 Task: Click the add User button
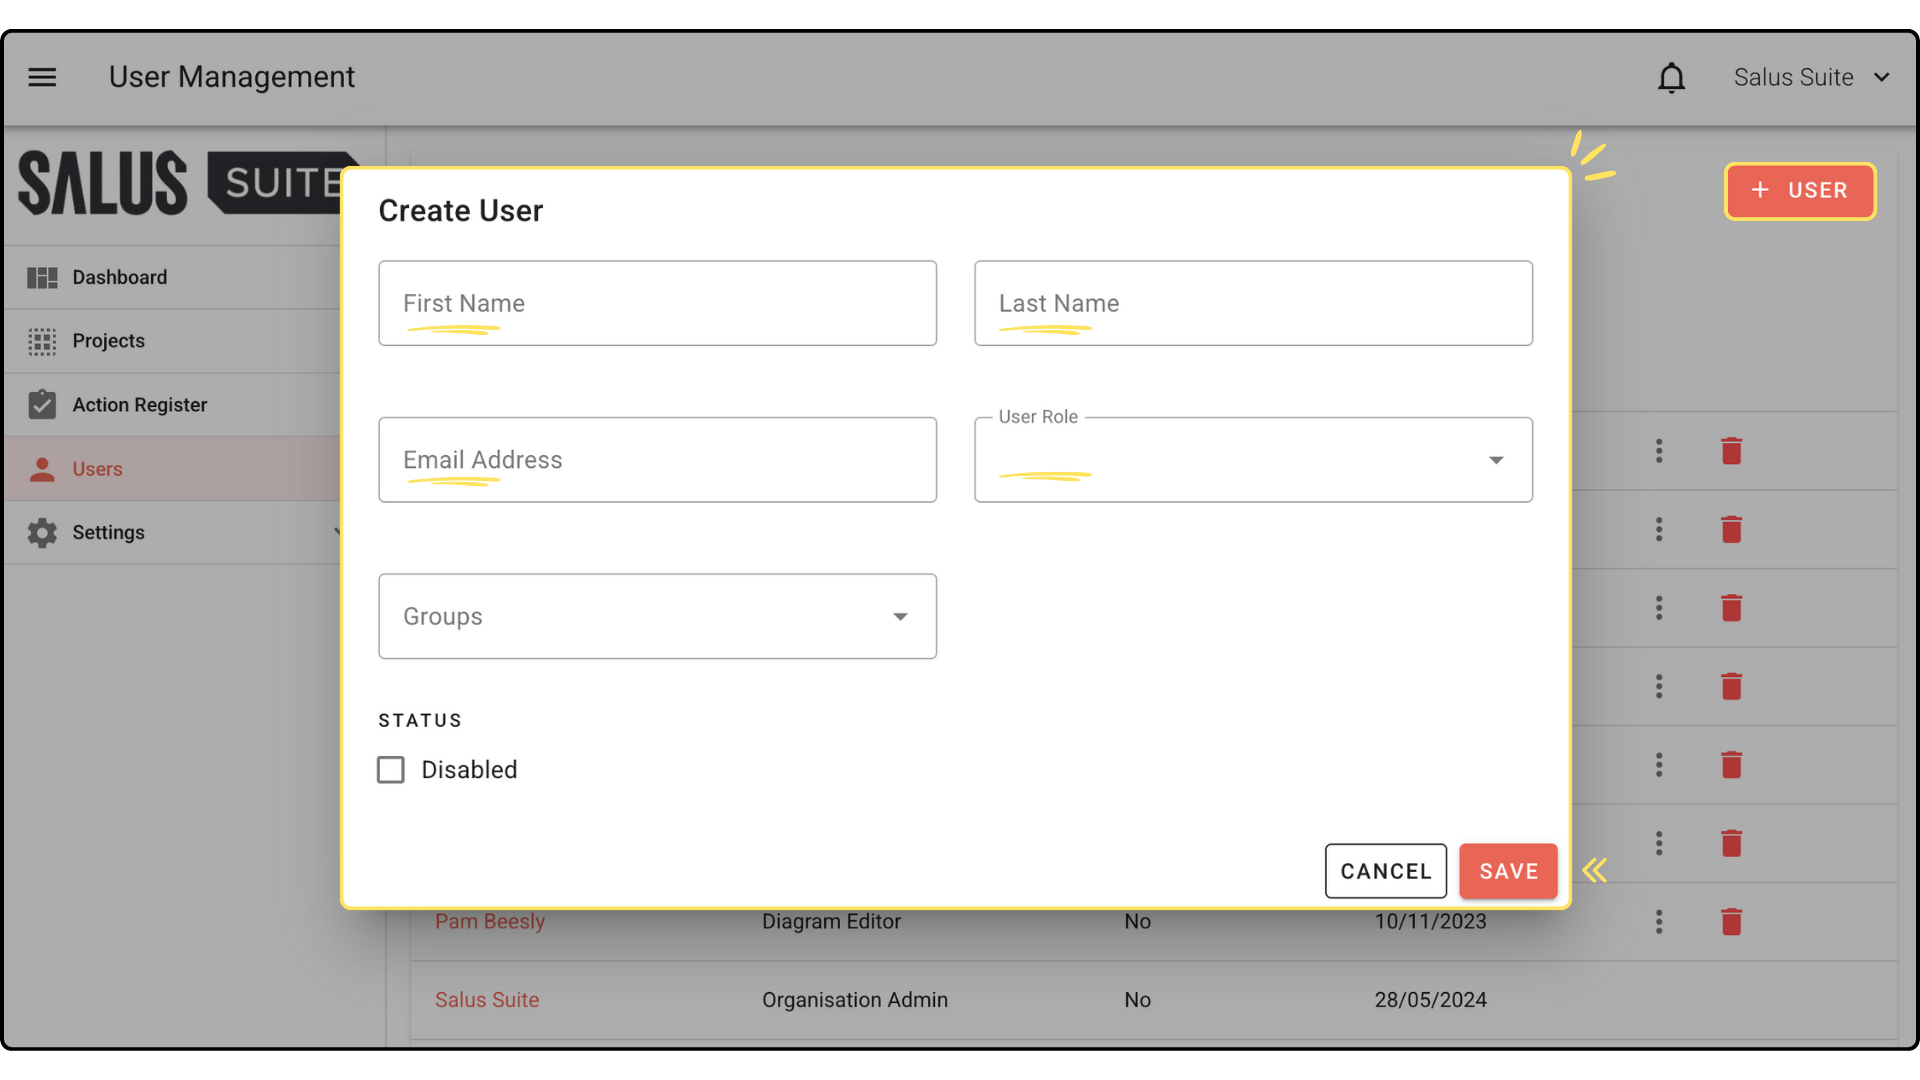(x=1799, y=191)
